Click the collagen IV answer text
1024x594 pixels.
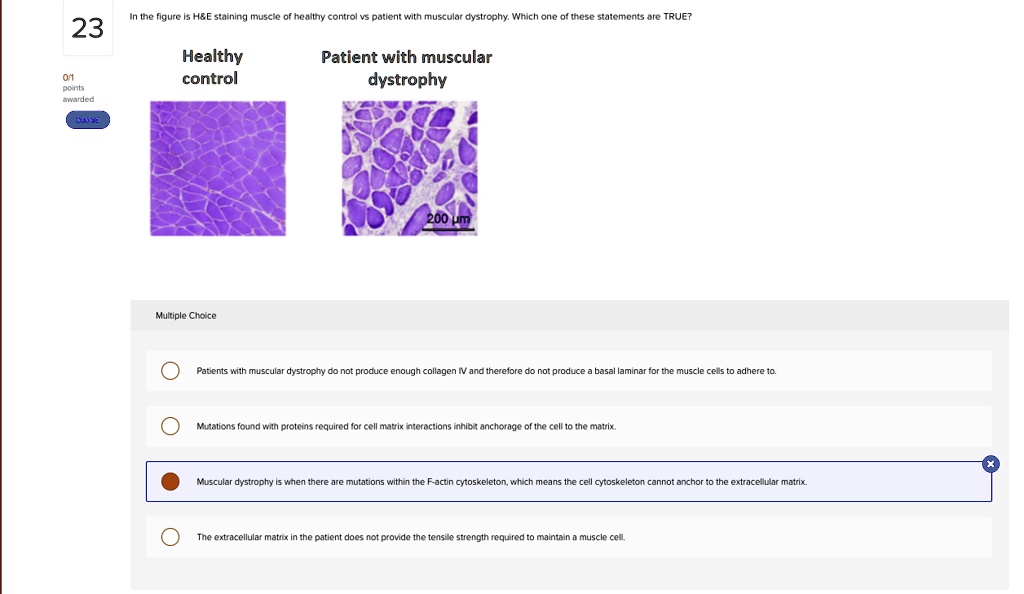(486, 369)
